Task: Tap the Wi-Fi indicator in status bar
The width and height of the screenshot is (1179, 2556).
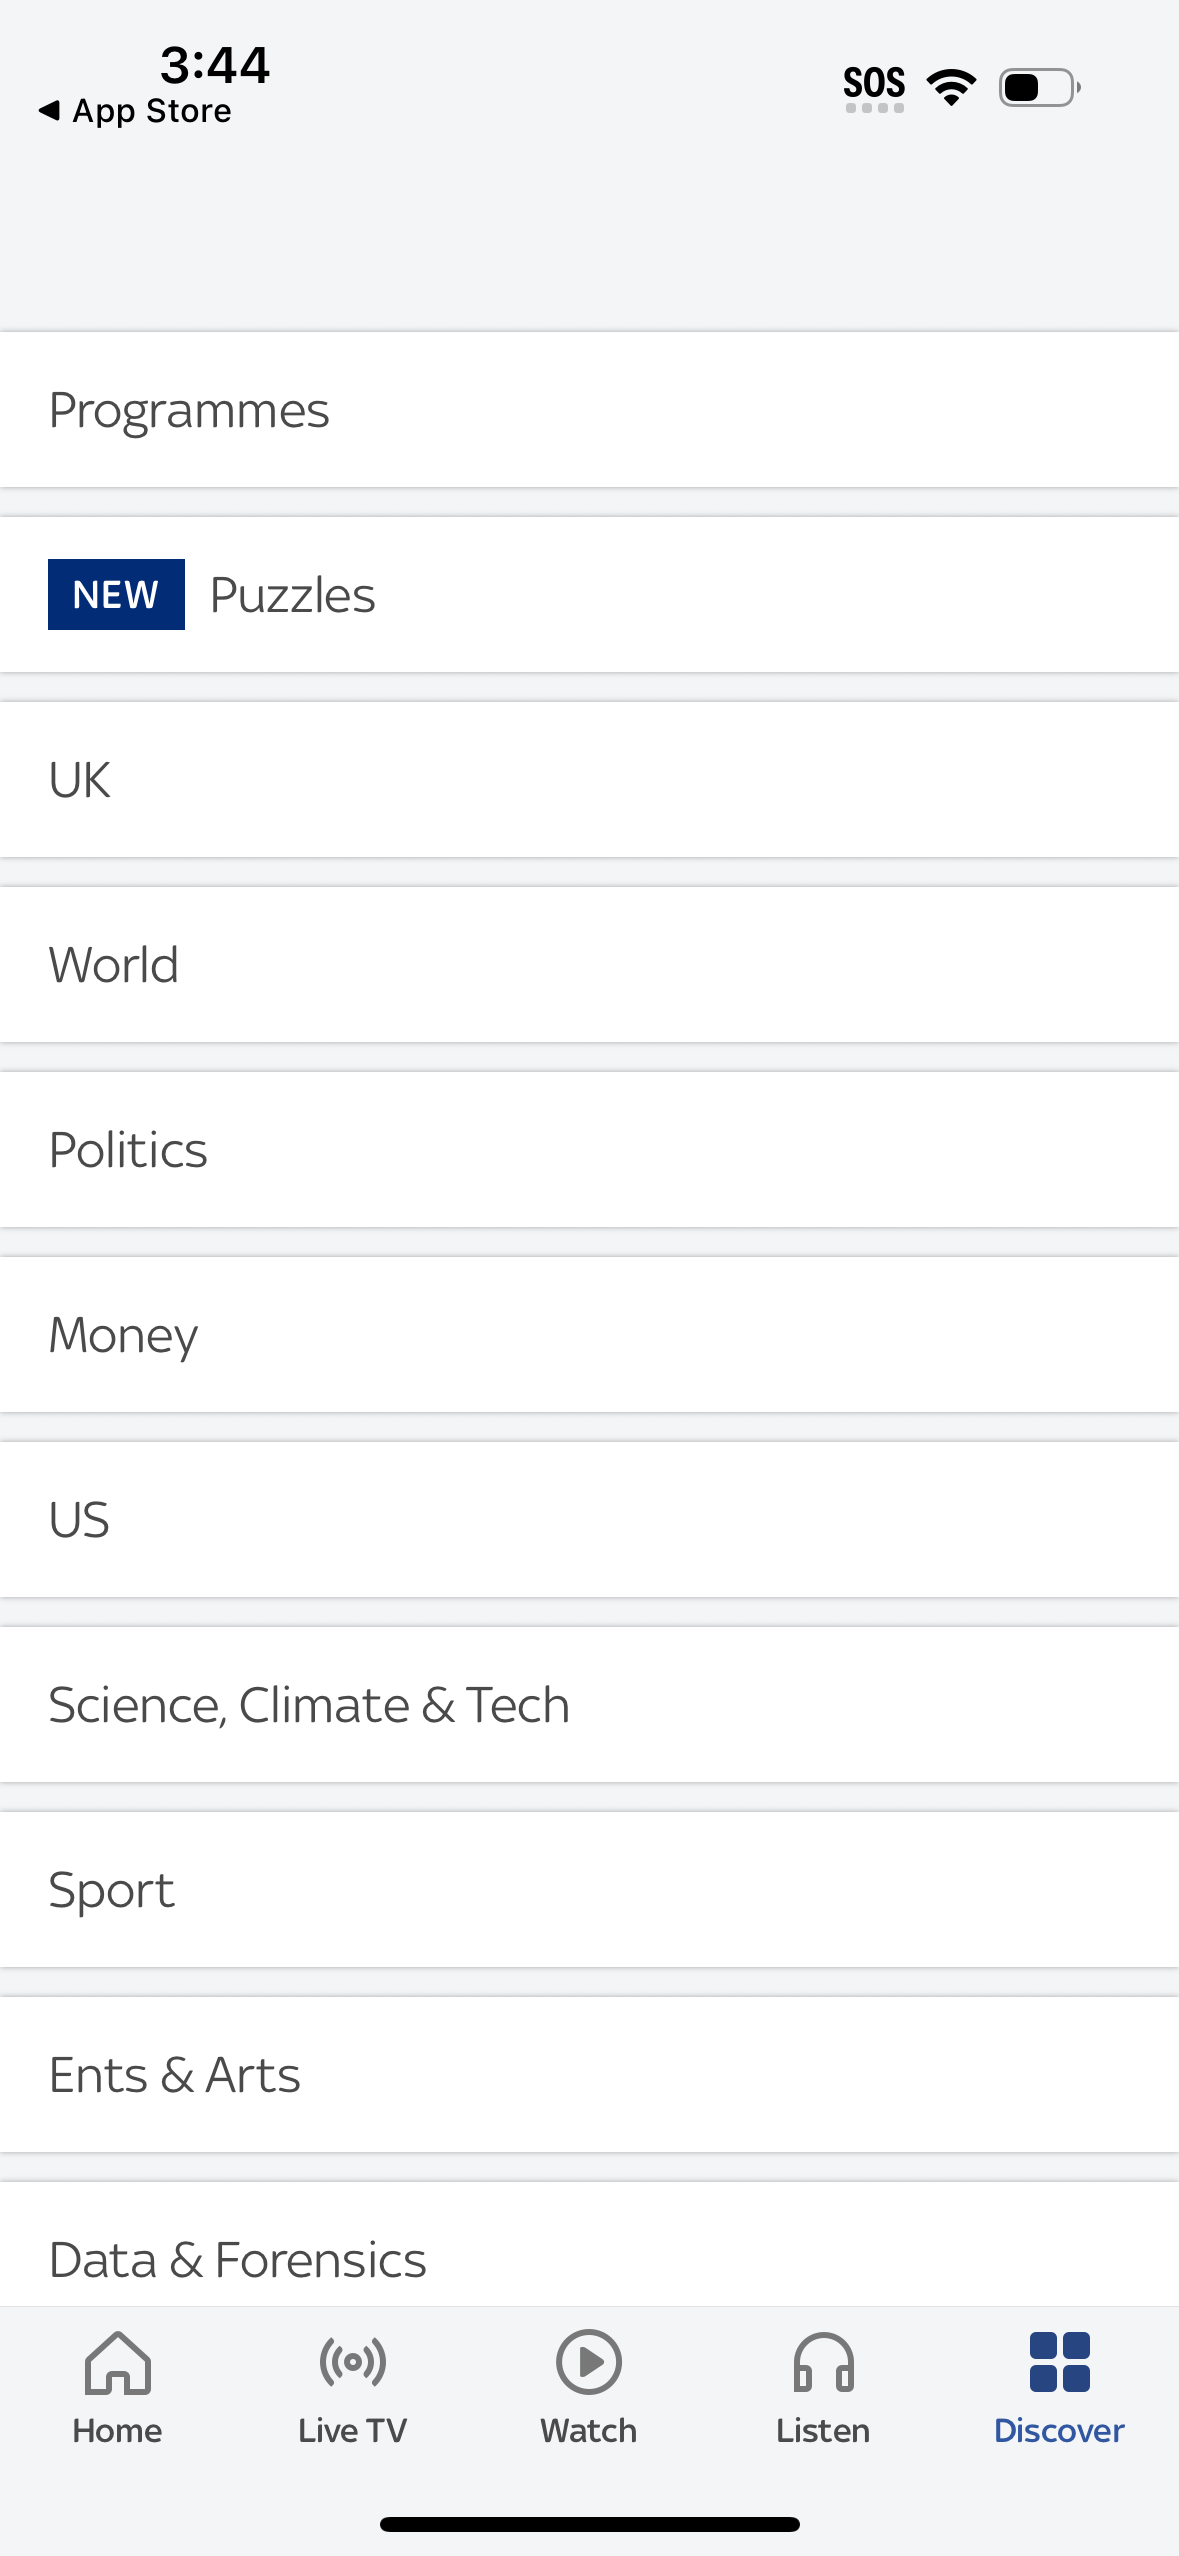Action: 950,86
